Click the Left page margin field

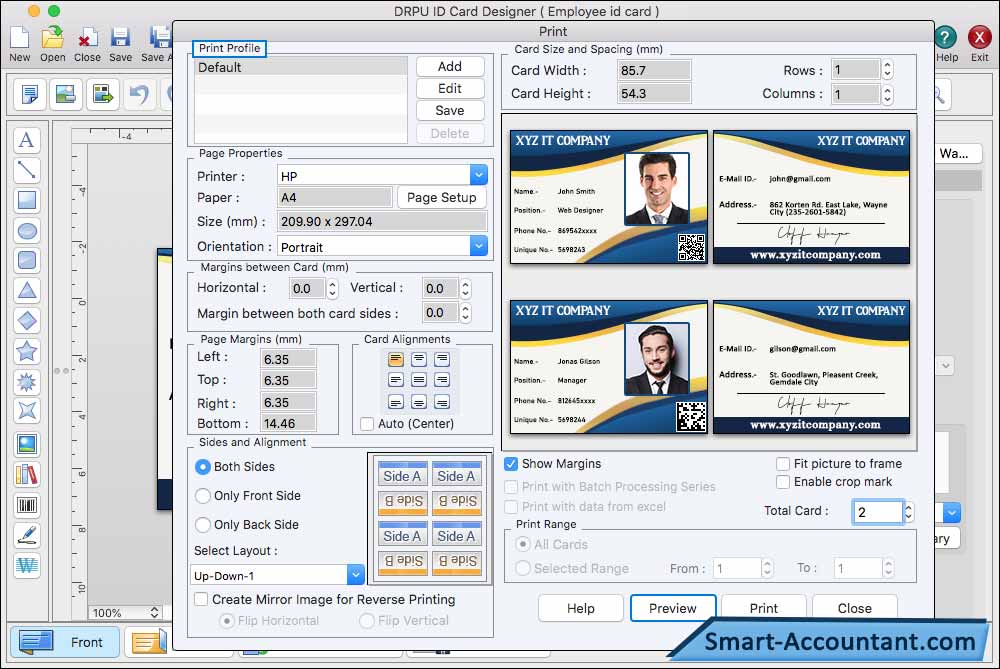[x=288, y=359]
